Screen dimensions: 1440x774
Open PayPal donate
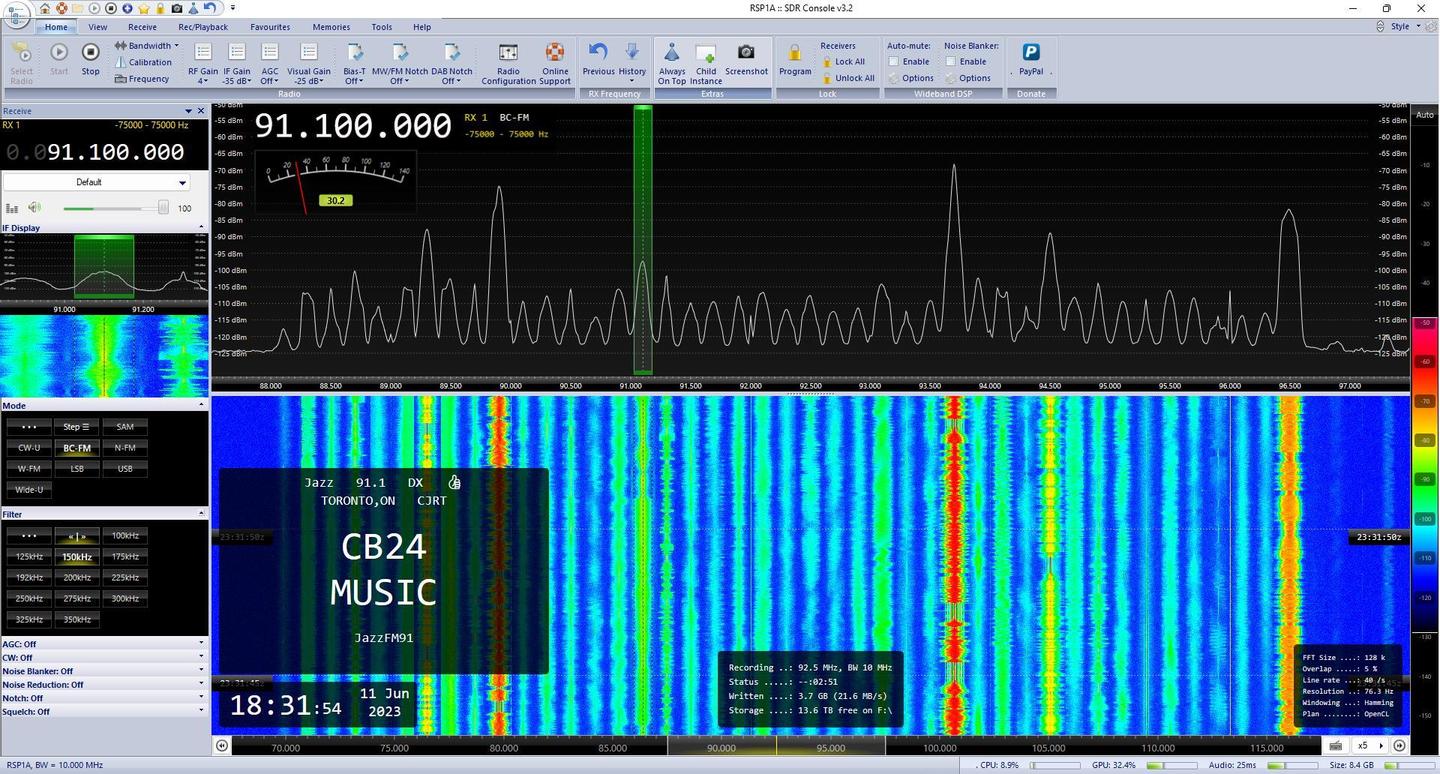tap(1031, 59)
